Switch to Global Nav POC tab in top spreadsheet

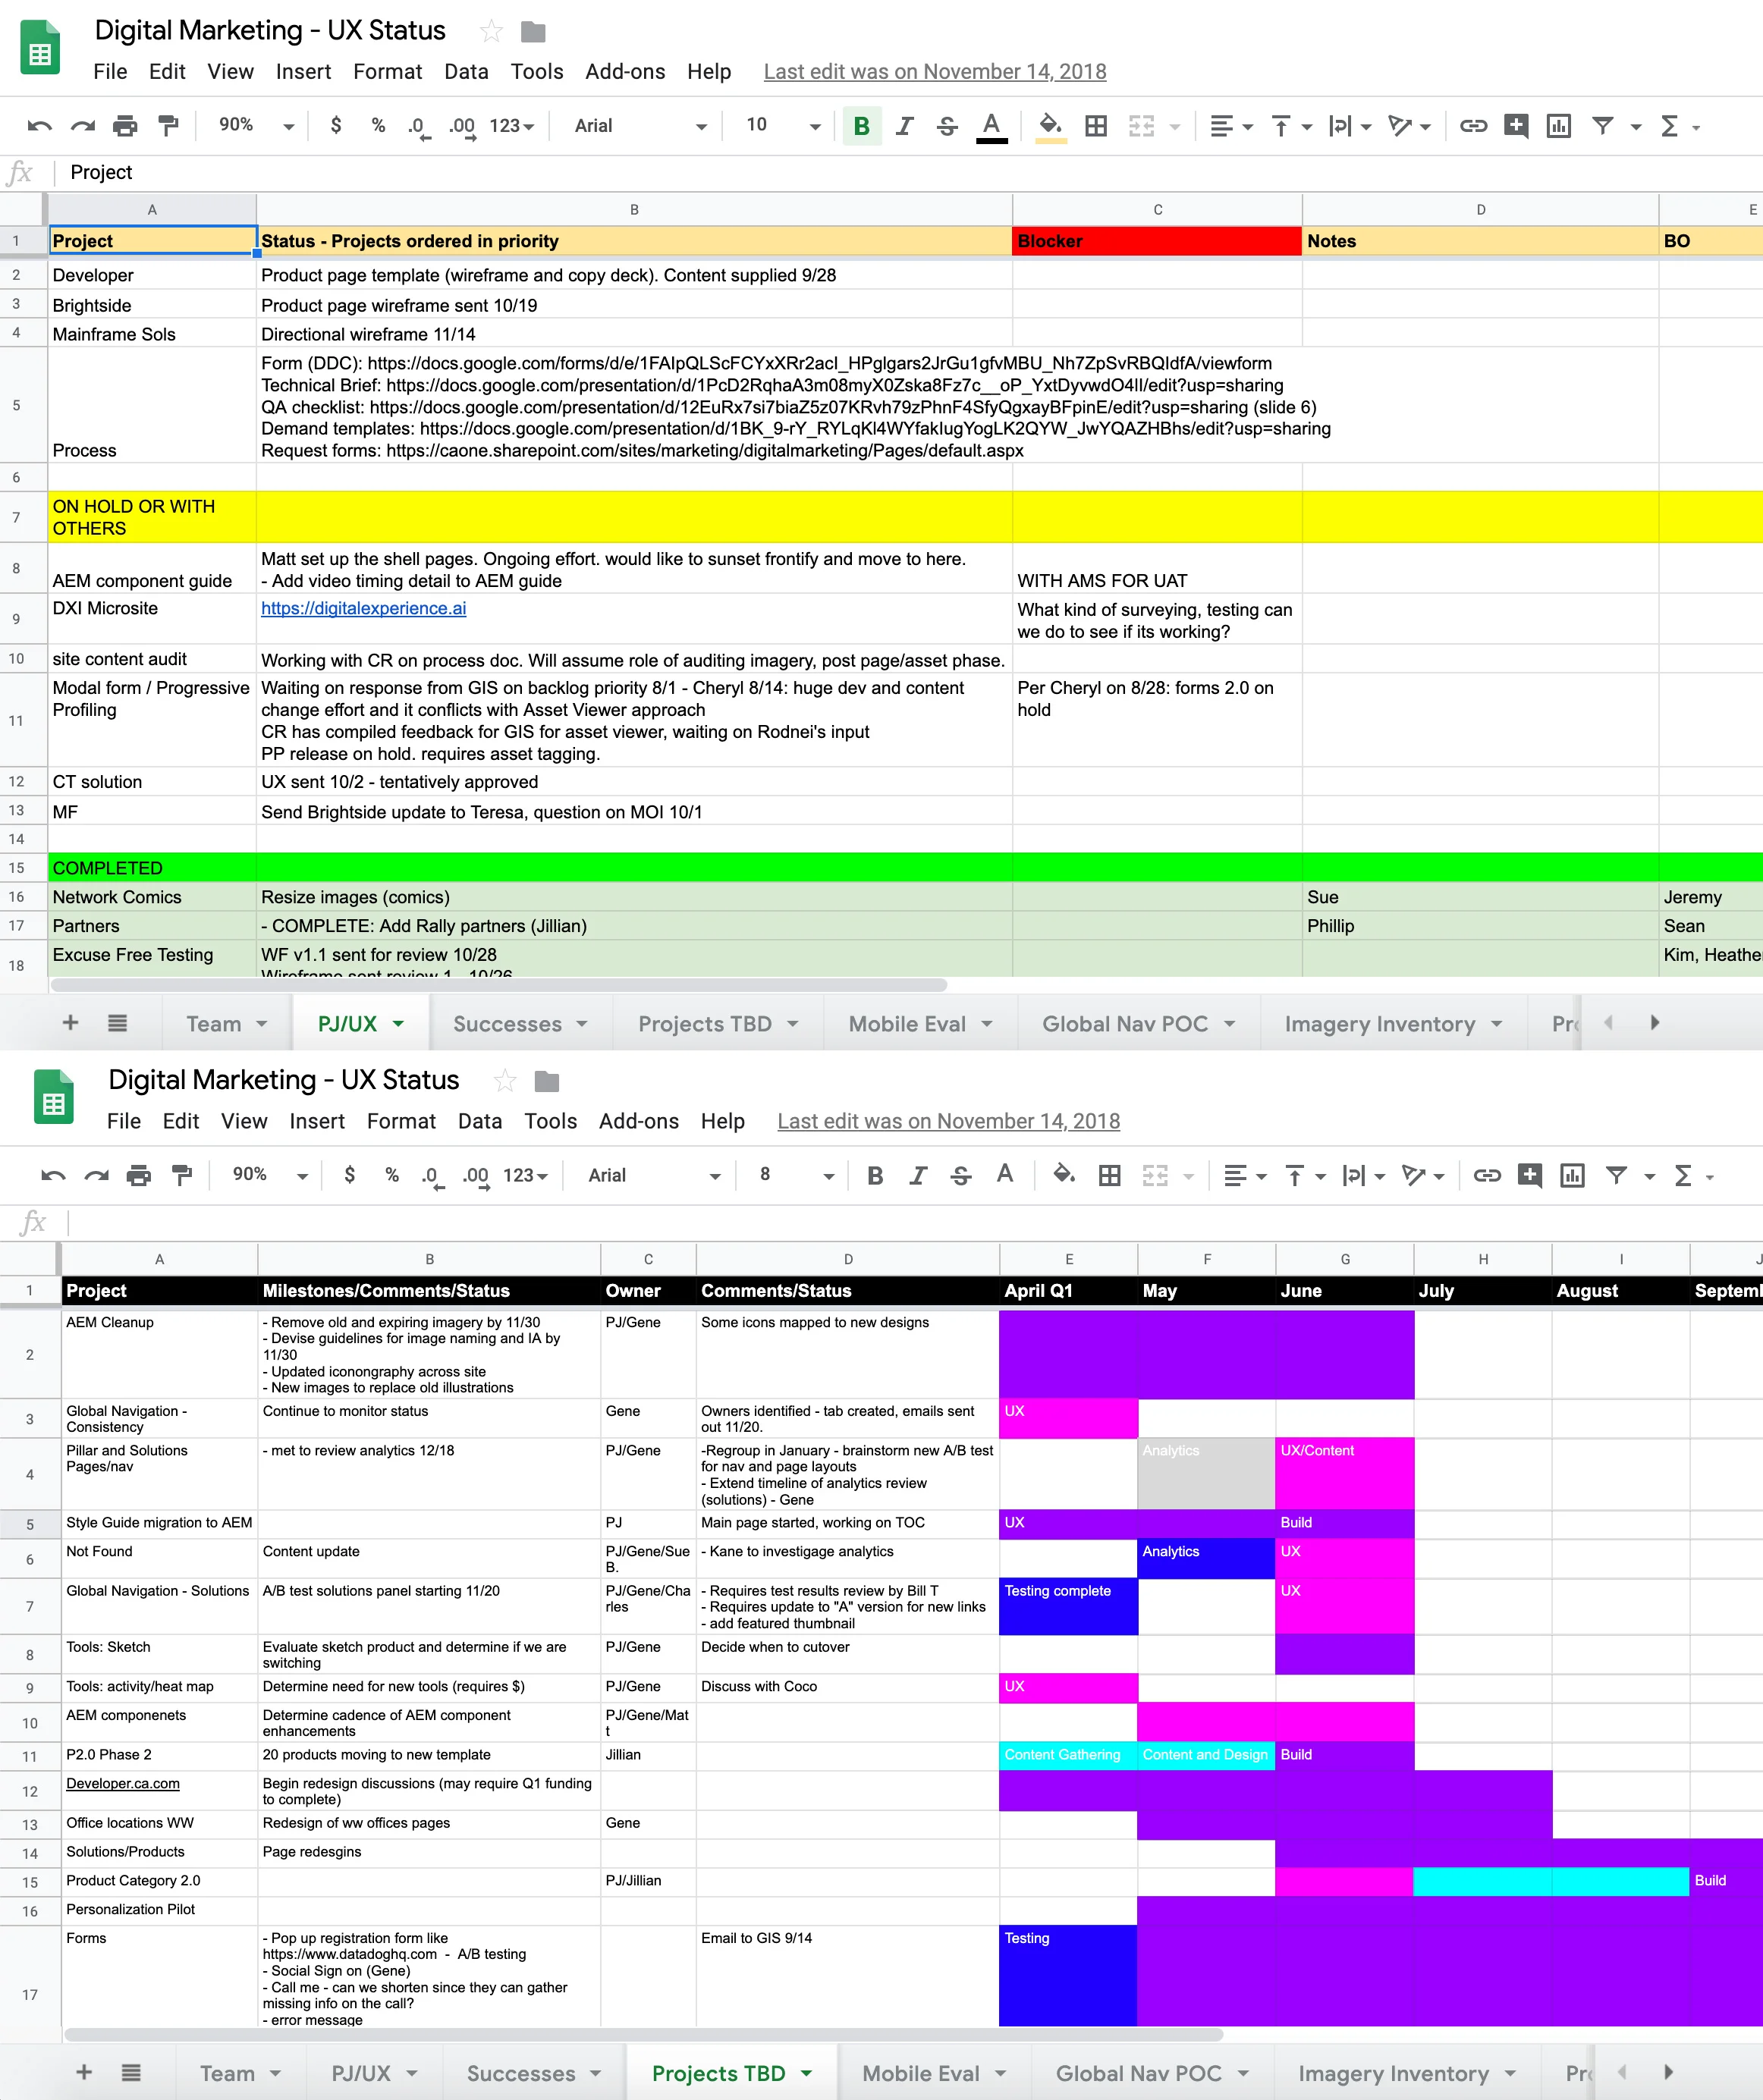(1138, 1024)
